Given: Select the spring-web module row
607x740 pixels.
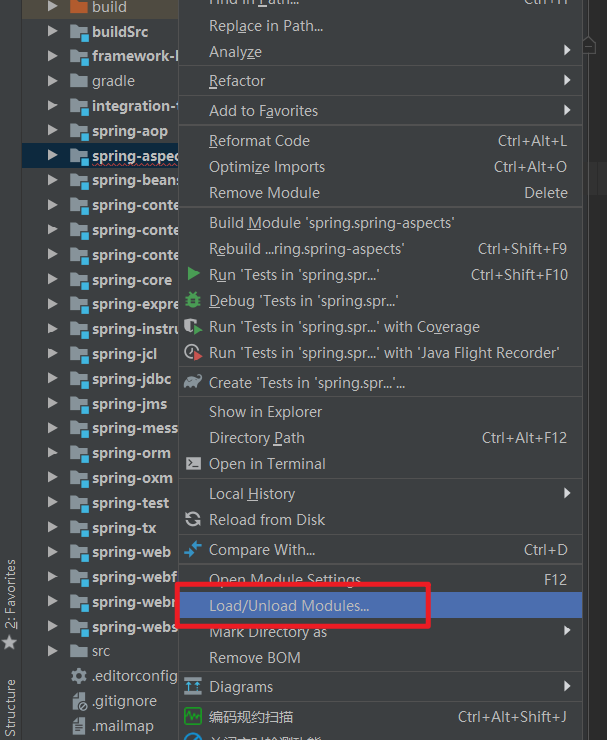Looking at the screenshot, I should coord(100,552).
